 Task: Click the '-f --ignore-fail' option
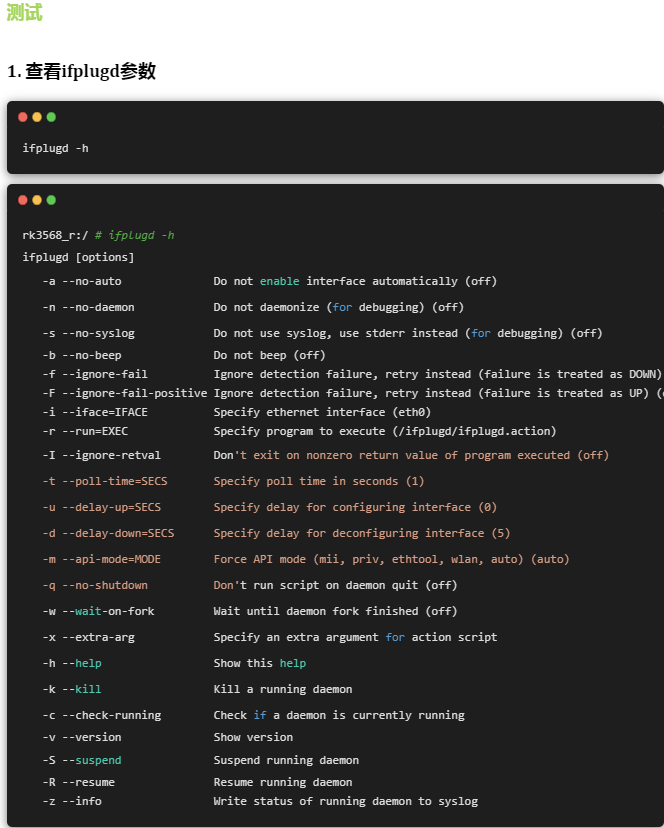(95, 374)
